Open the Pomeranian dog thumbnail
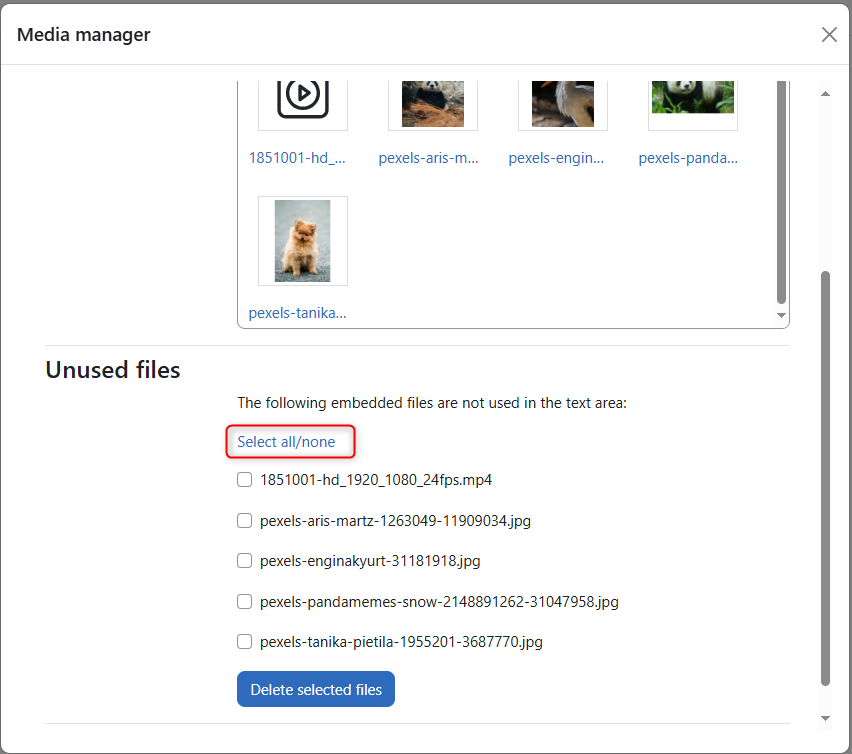The height and width of the screenshot is (754, 852). 302,241
